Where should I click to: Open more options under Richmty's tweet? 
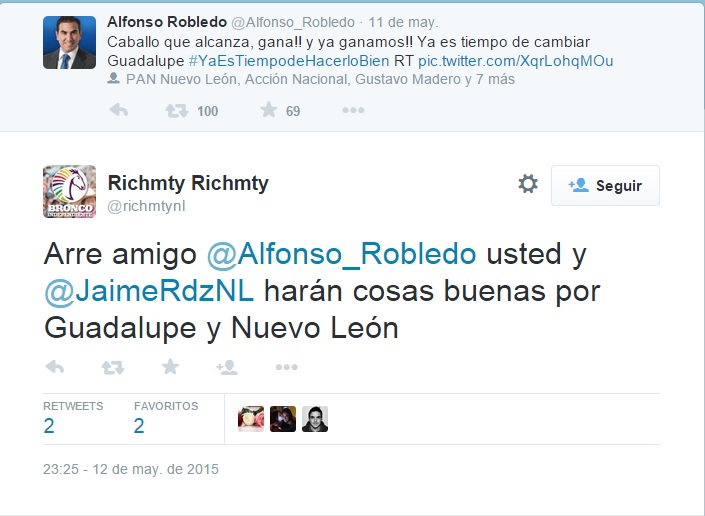pos(286,367)
